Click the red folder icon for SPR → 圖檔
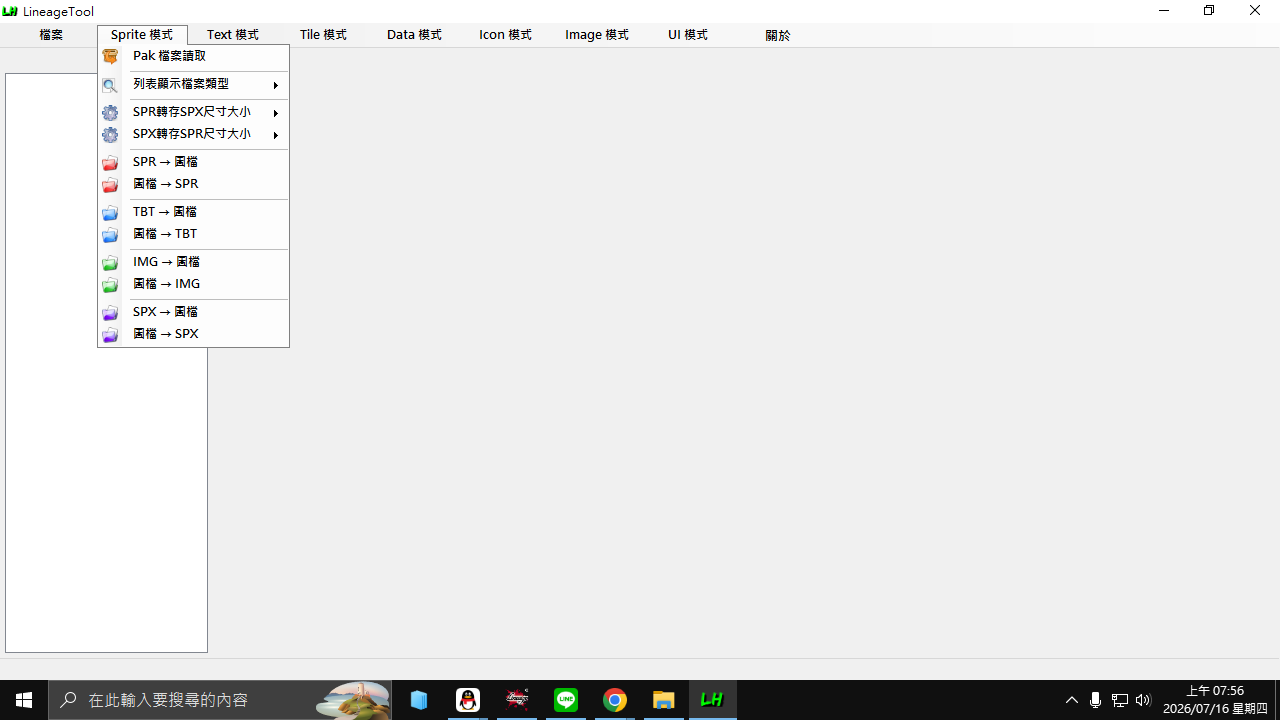 (x=110, y=163)
